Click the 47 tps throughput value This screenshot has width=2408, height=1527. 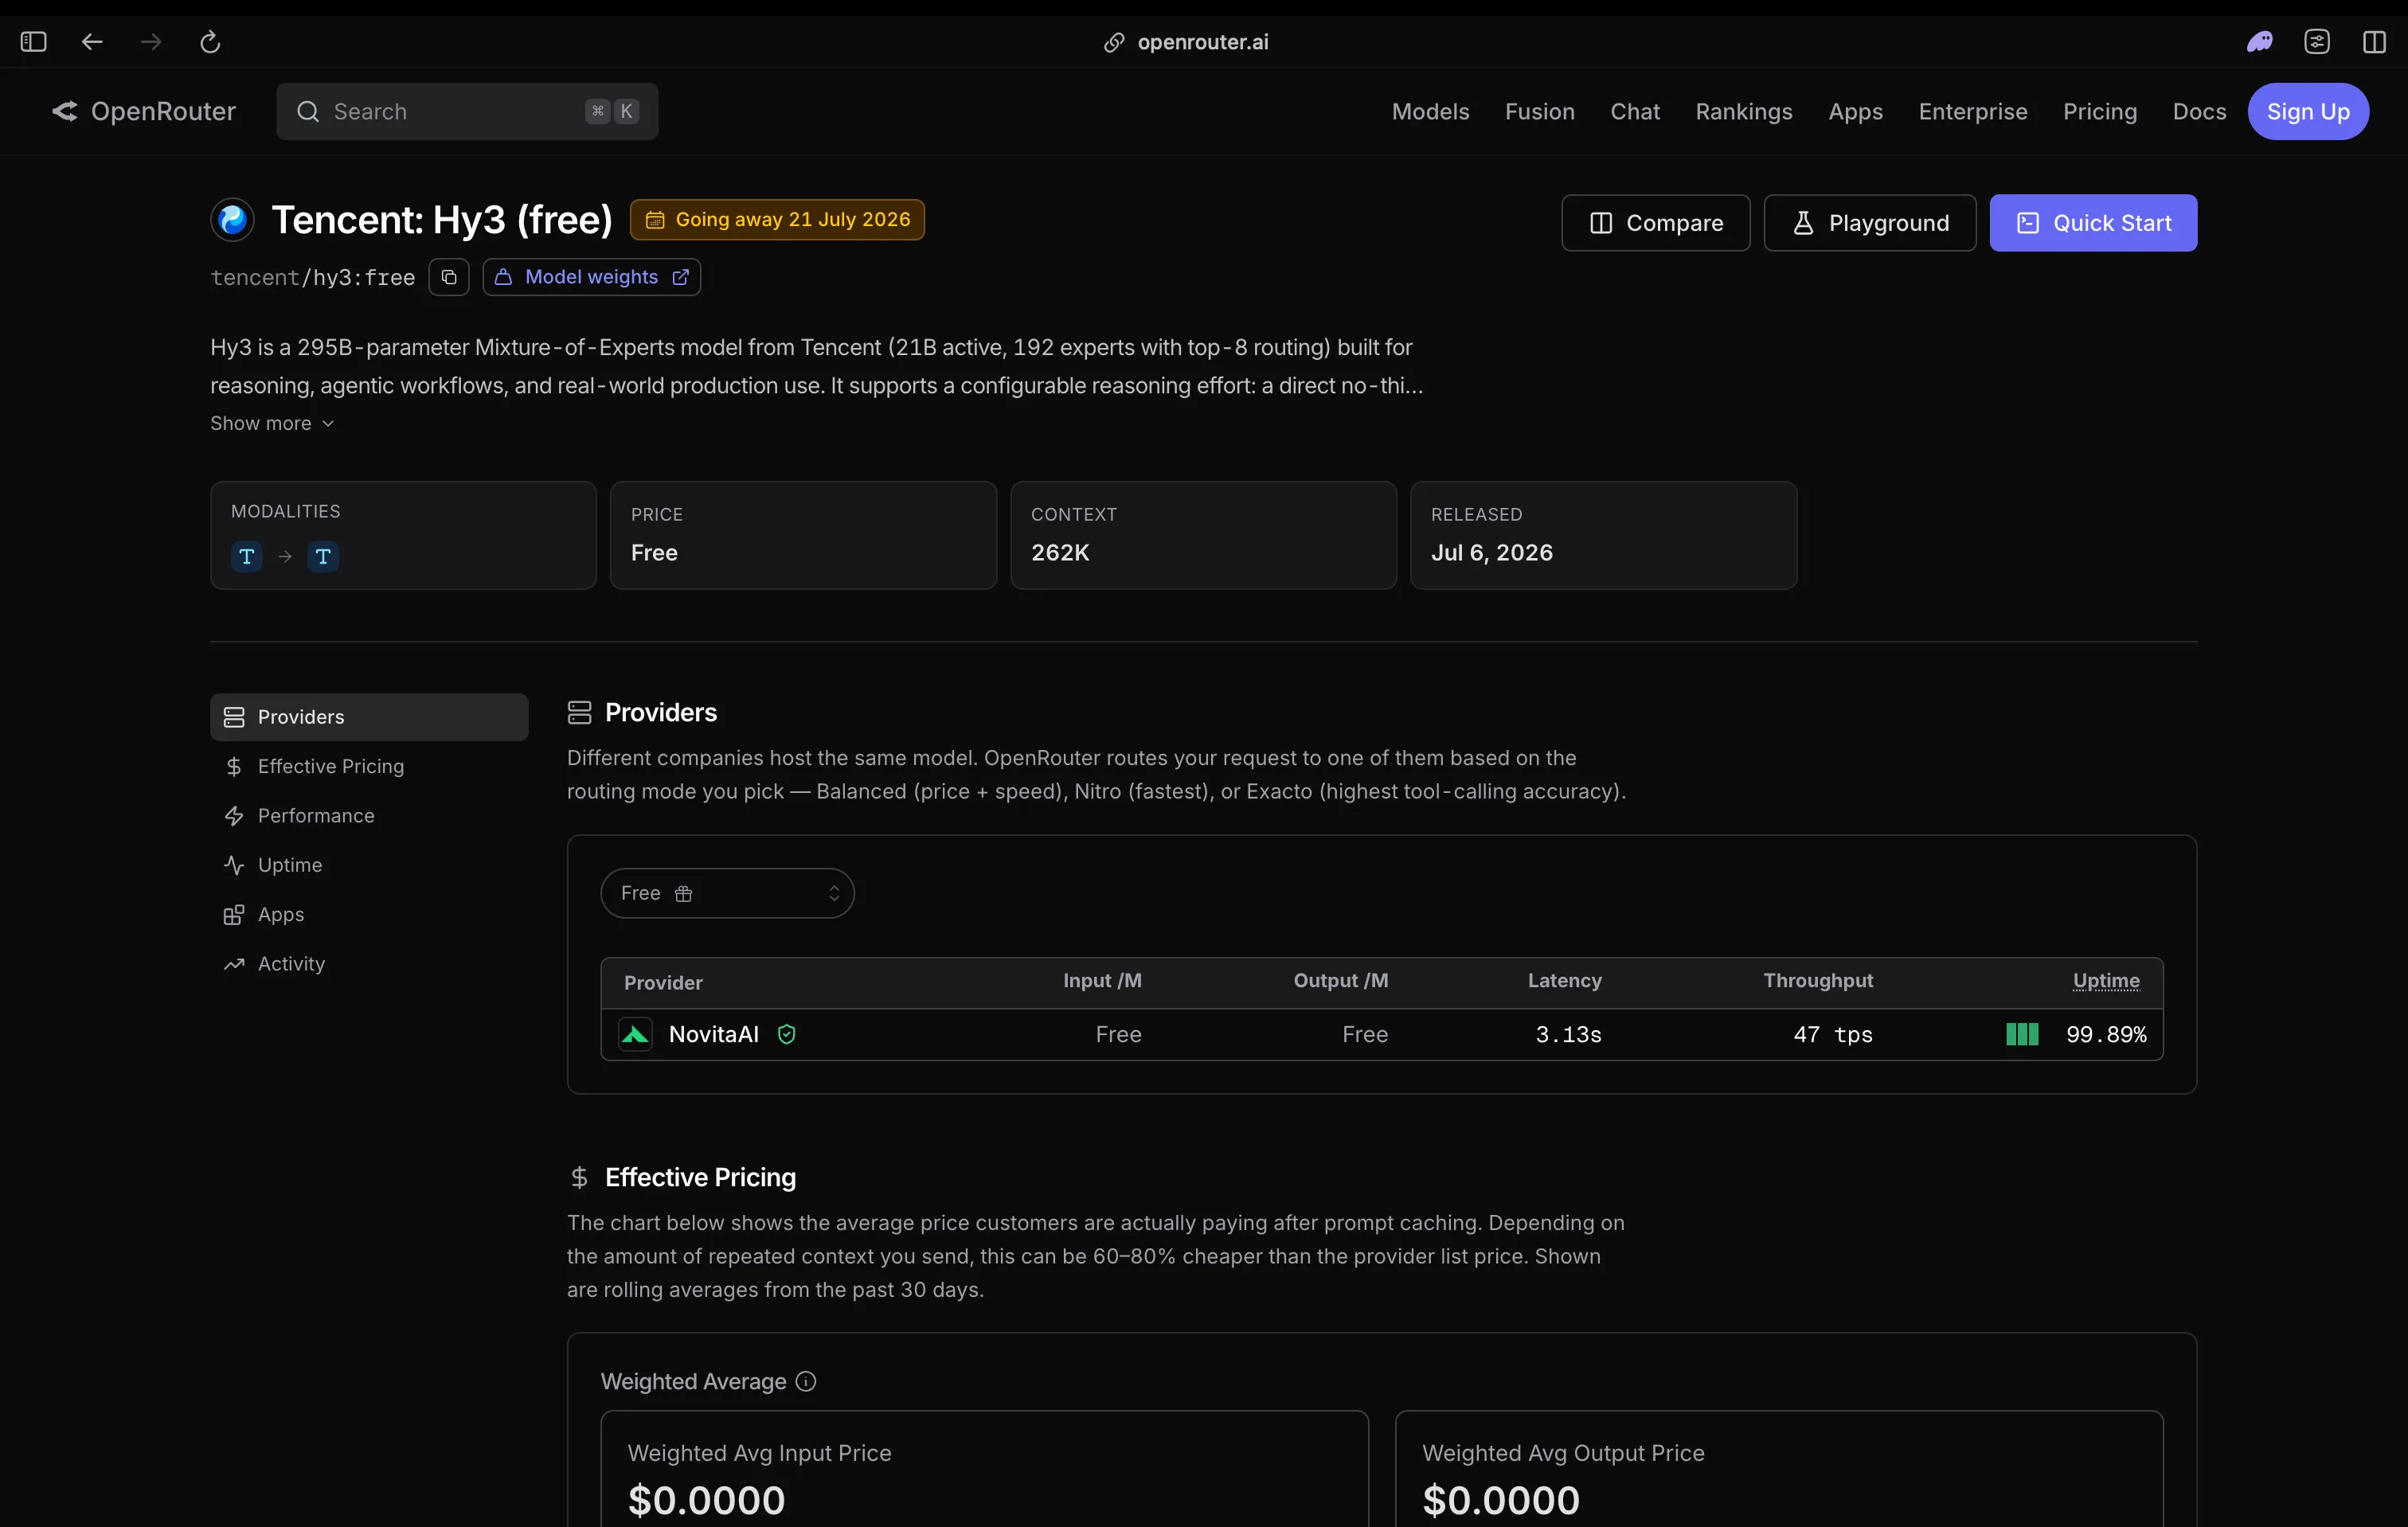click(x=1833, y=1034)
